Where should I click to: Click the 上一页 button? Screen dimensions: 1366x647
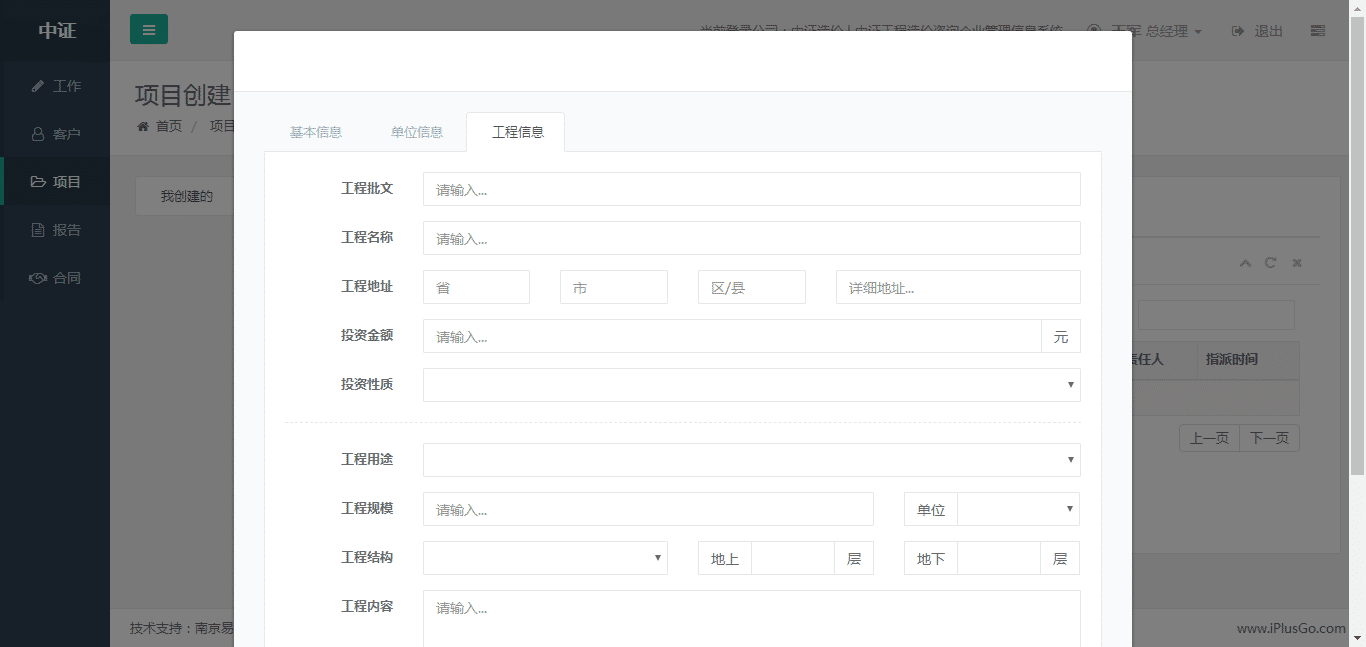(x=1209, y=438)
